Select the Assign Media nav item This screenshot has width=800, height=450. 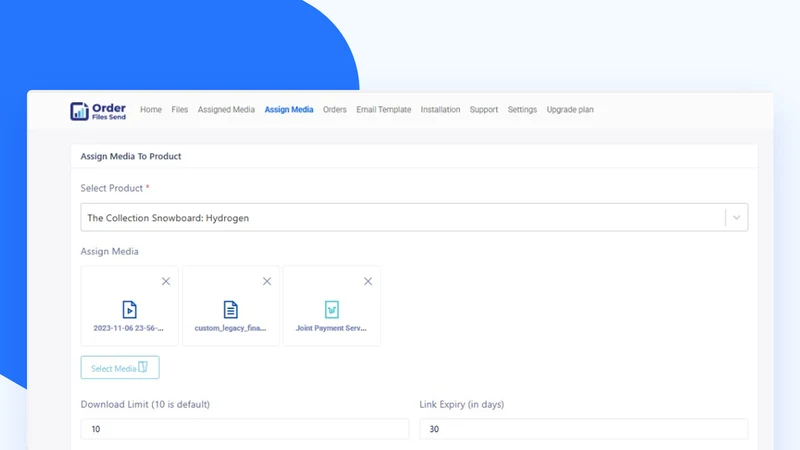point(289,110)
